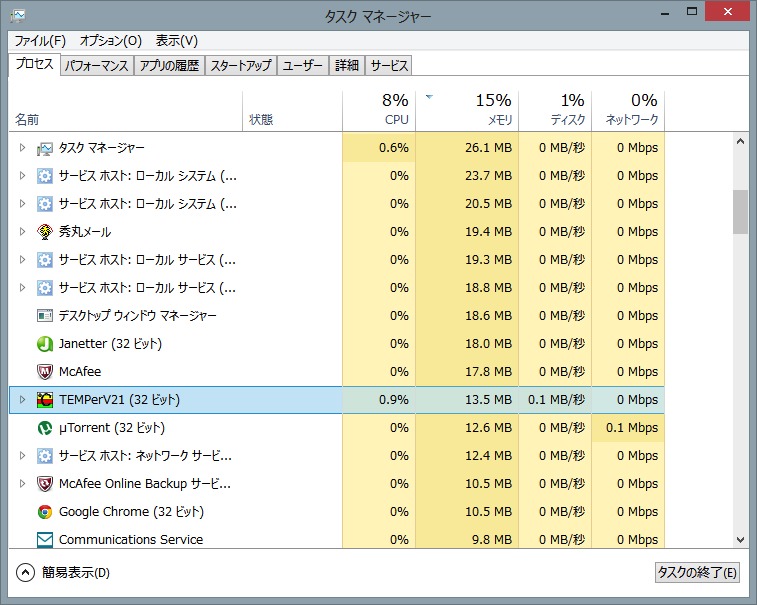This screenshot has width=757, height=605.
Task: Select the µTorrent process icon
Action: pos(45,428)
